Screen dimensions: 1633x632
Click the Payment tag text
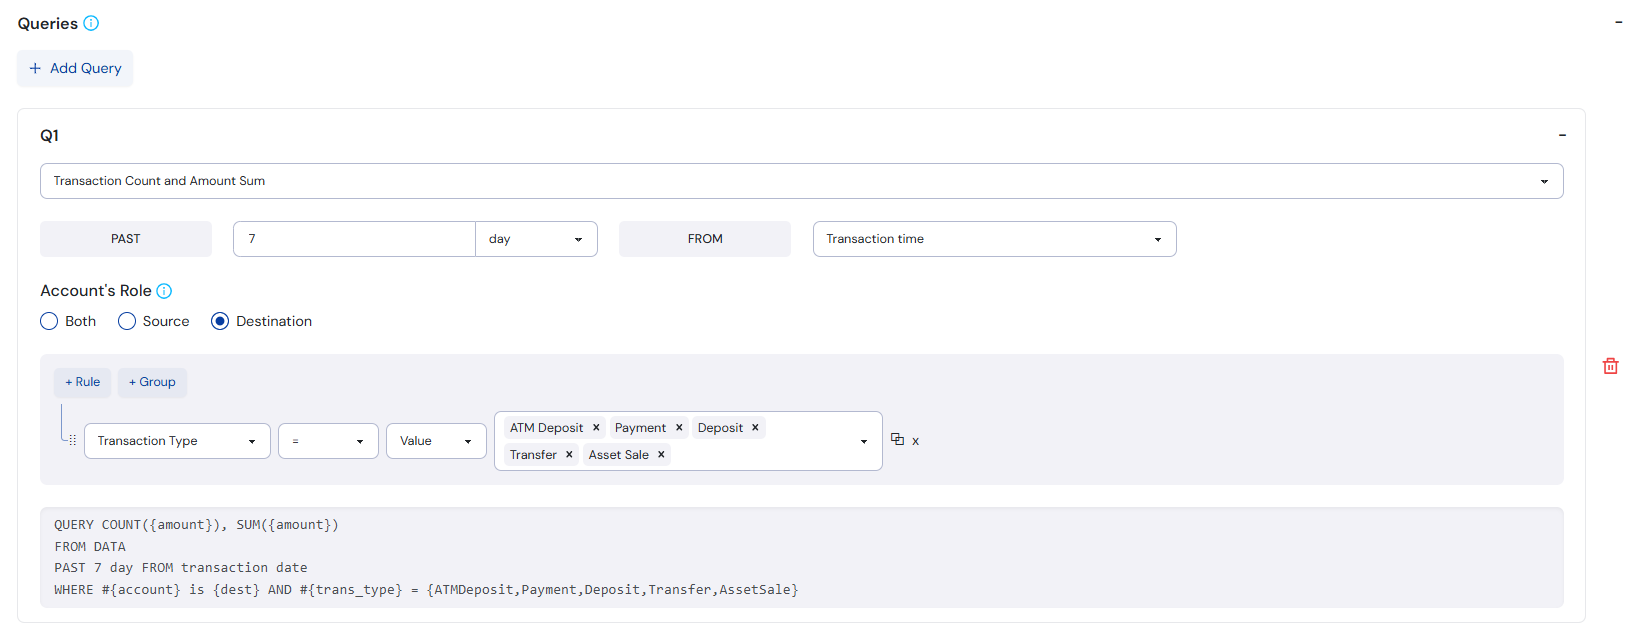(x=640, y=428)
